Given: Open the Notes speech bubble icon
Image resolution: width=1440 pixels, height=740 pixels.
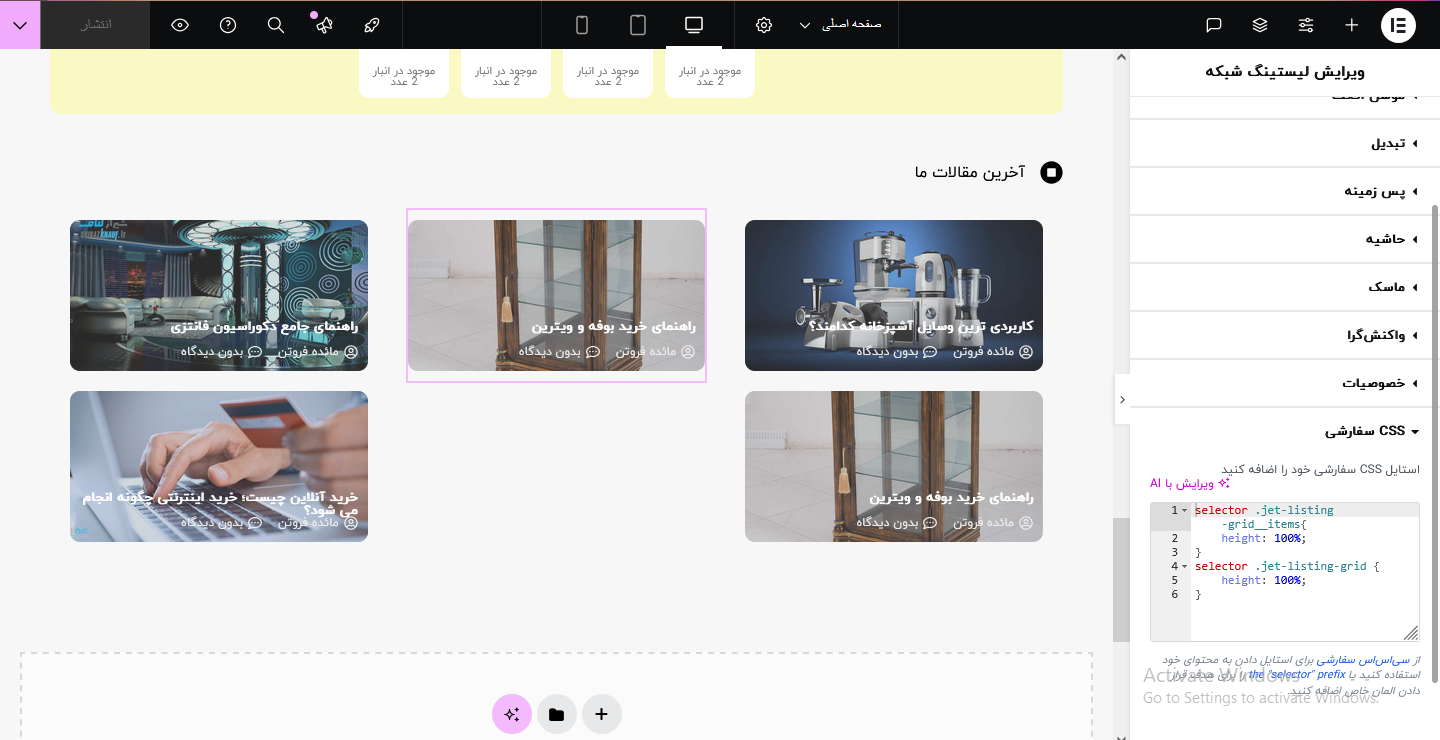Looking at the screenshot, I should 1214,25.
